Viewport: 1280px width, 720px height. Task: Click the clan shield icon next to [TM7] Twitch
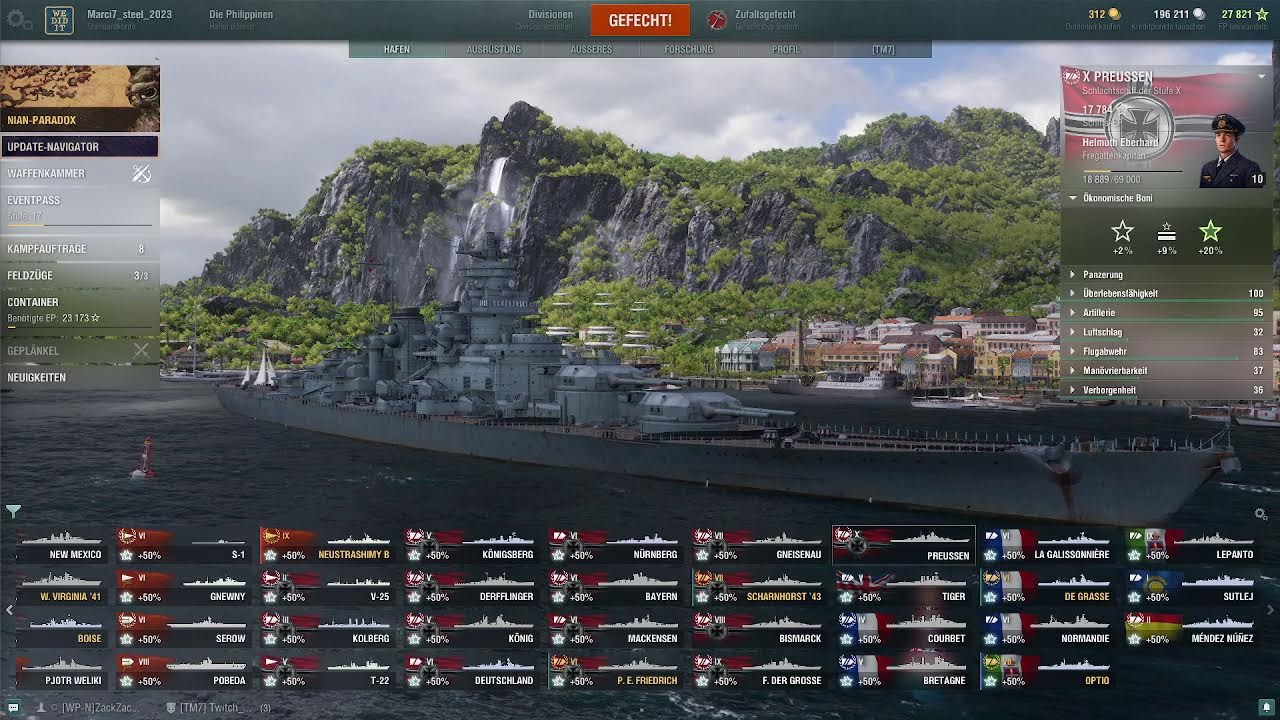(x=171, y=707)
